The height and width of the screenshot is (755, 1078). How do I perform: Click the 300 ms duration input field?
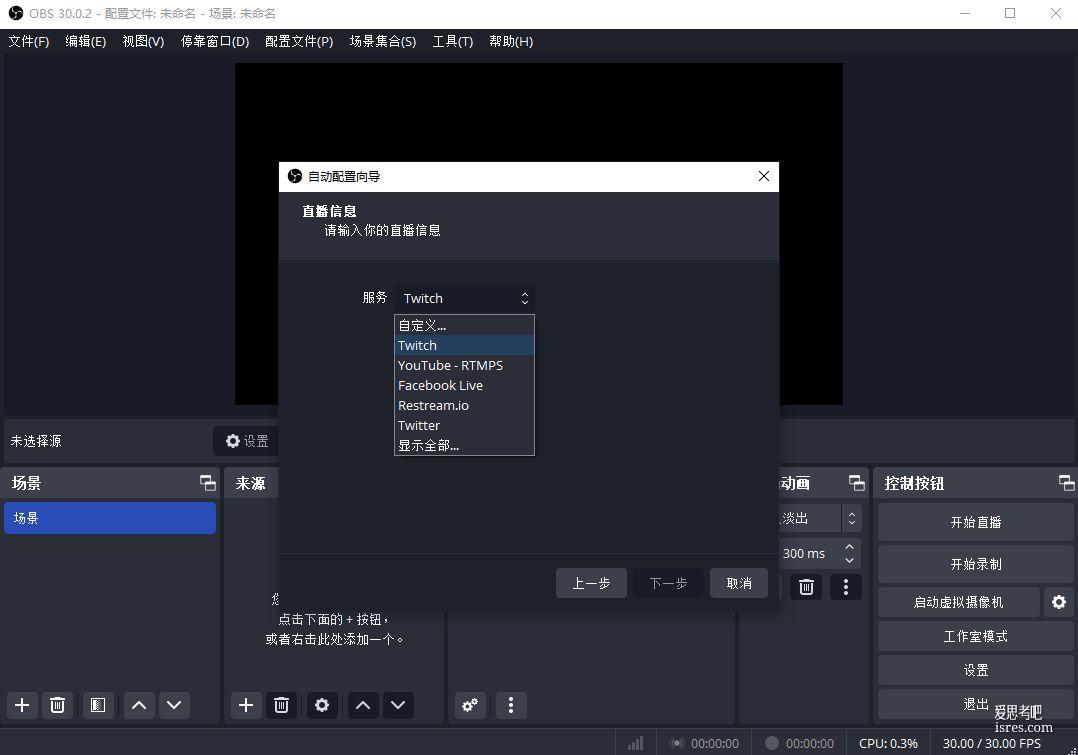point(810,554)
